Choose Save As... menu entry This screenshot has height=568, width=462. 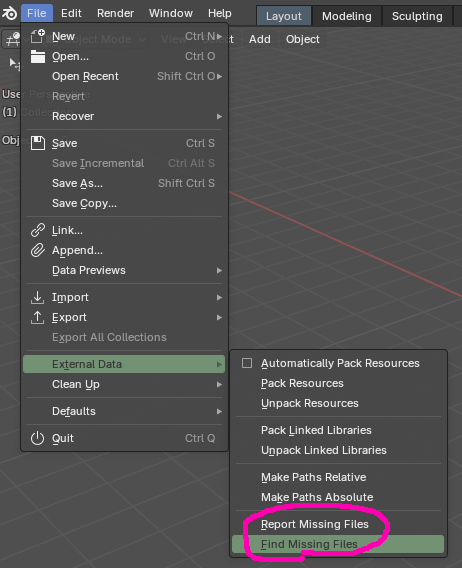tap(124, 183)
